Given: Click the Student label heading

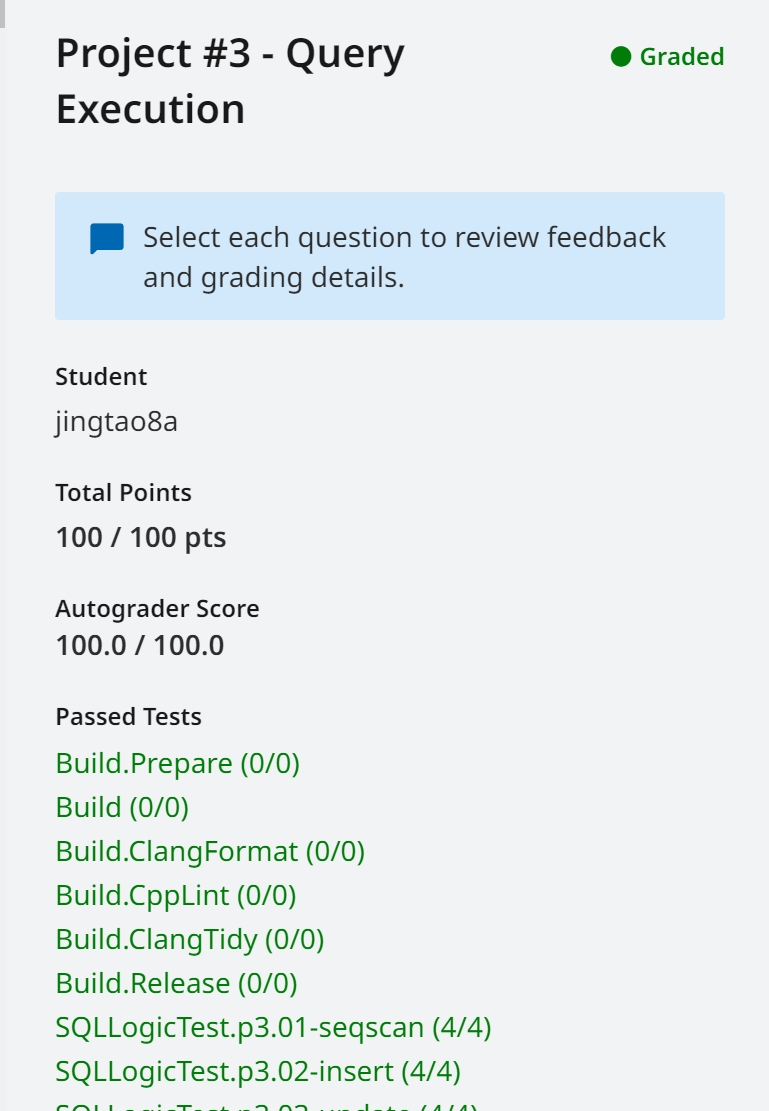Looking at the screenshot, I should point(101,376).
